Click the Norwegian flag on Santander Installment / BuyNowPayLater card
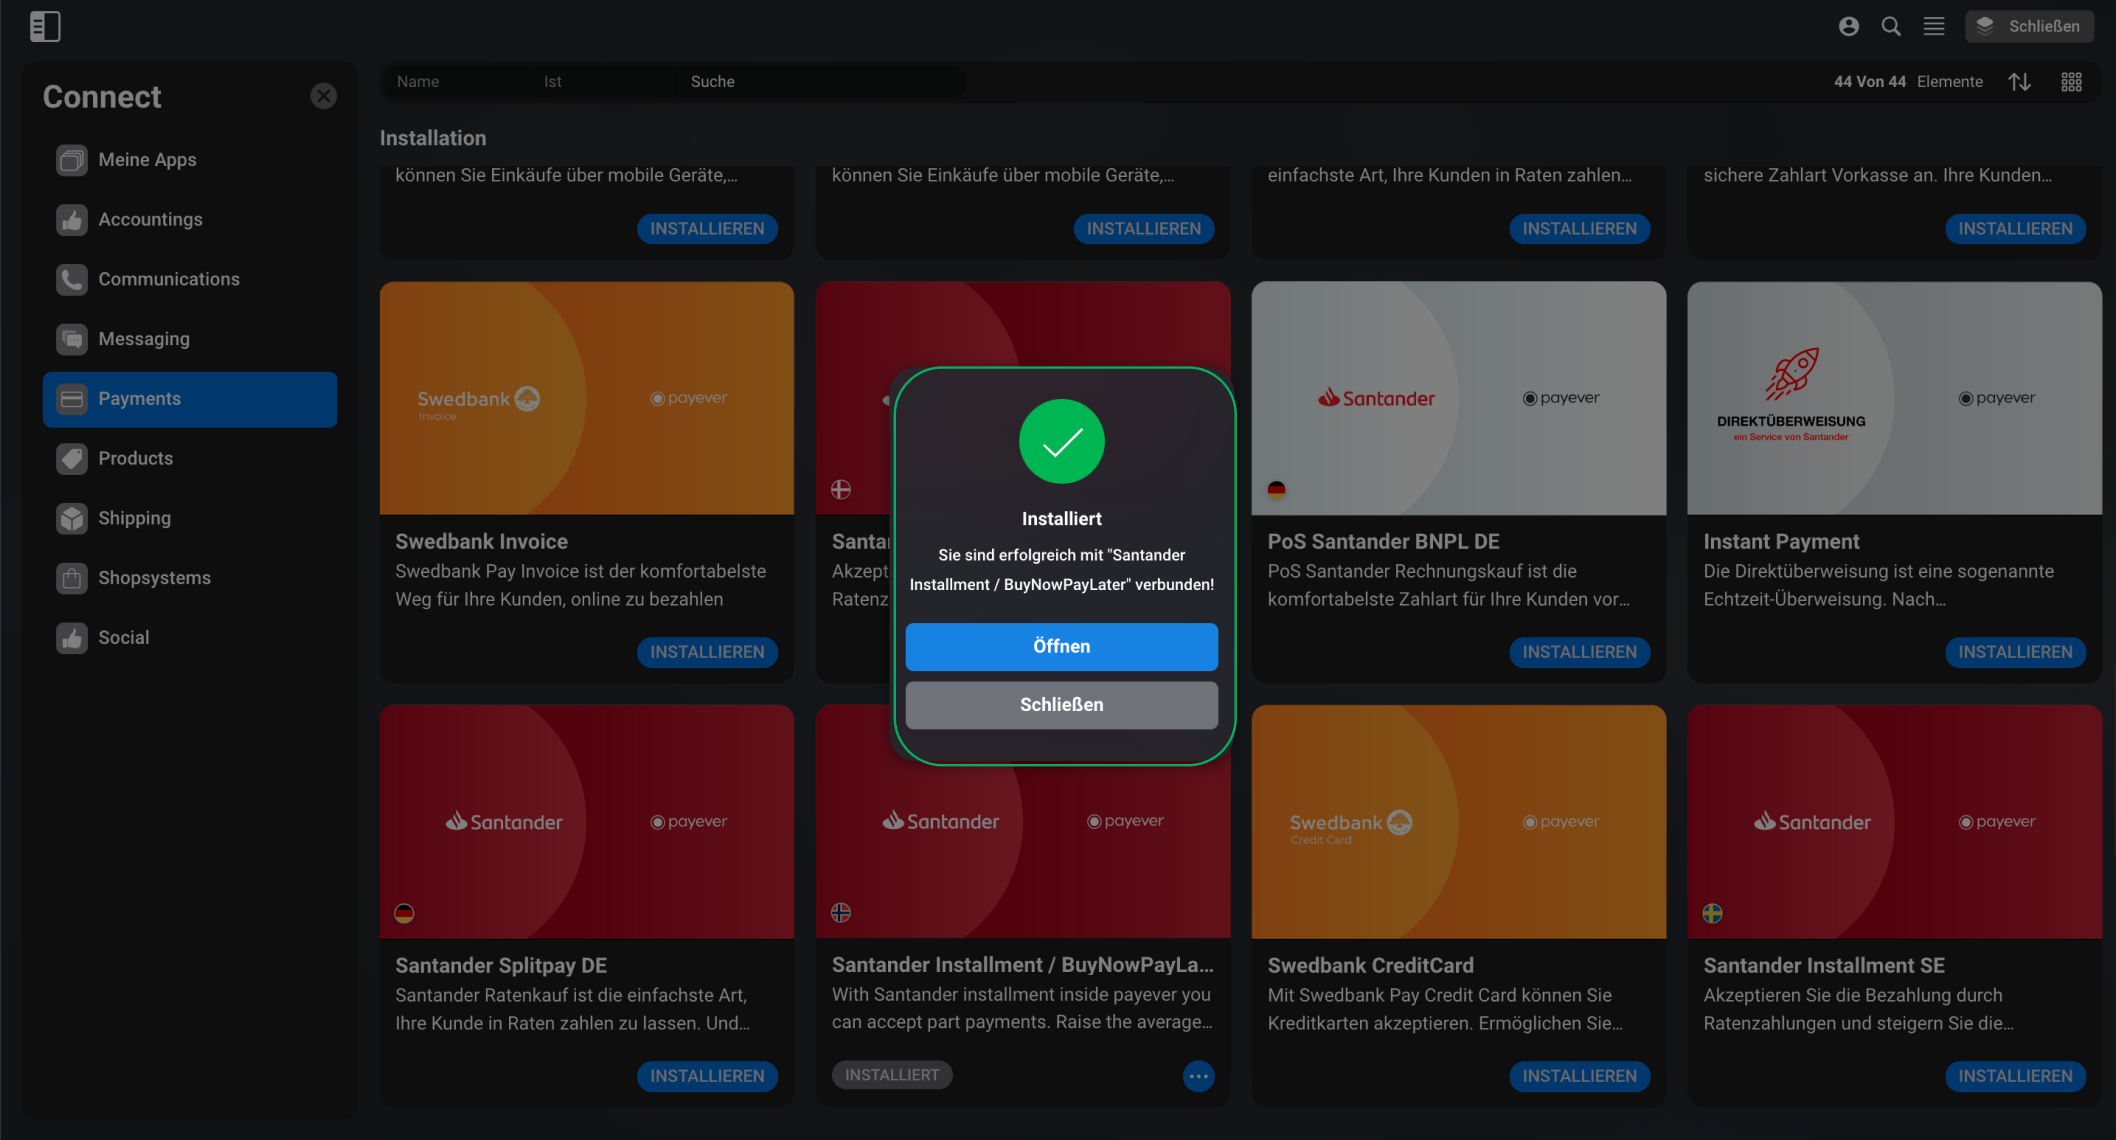 pyautogui.click(x=841, y=913)
